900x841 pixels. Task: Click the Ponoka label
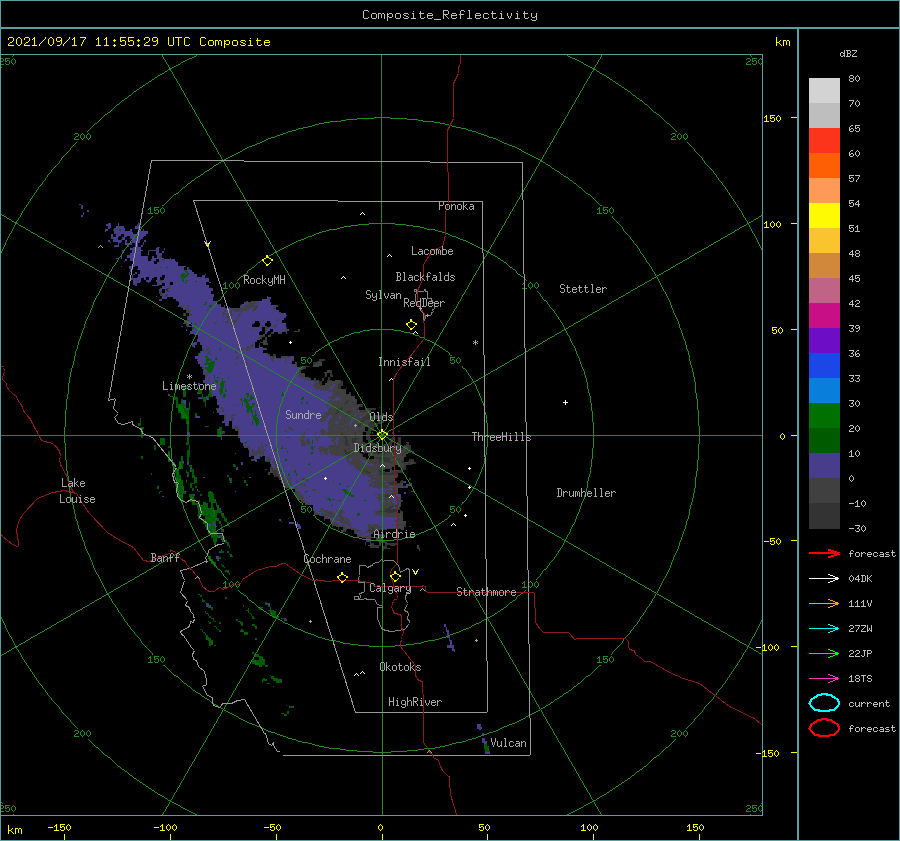point(456,206)
